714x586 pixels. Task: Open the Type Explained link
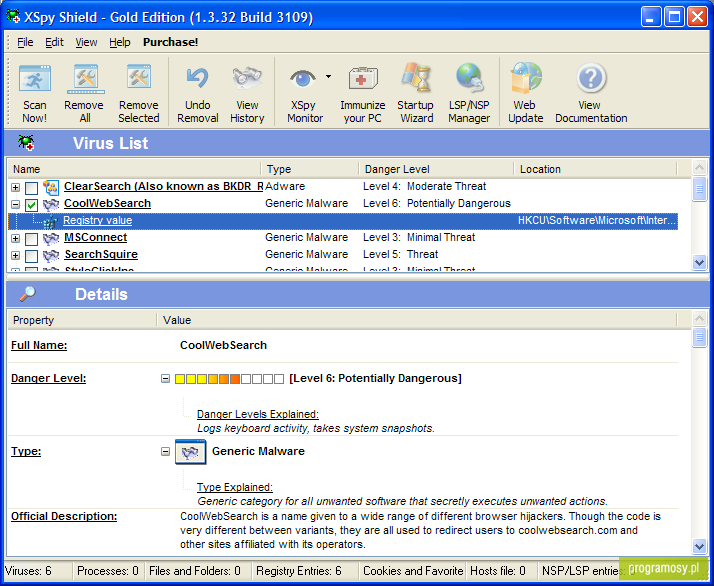pos(235,487)
